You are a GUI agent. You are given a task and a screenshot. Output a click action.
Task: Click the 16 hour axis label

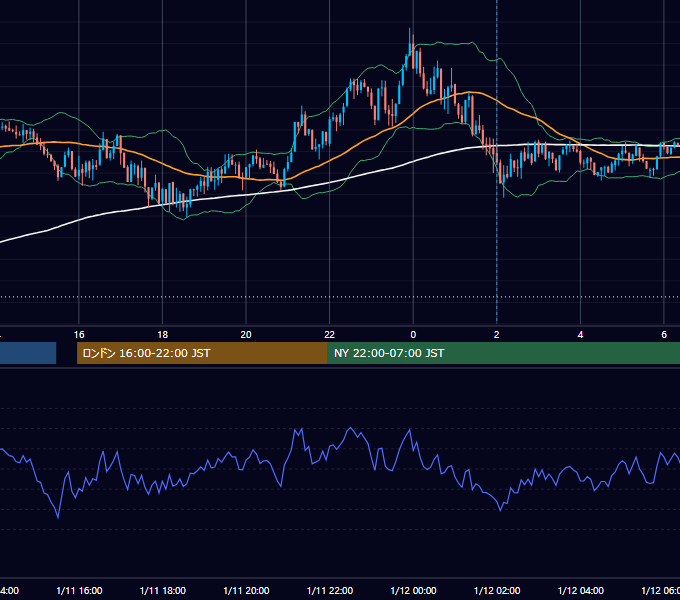(x=79, y=335)
